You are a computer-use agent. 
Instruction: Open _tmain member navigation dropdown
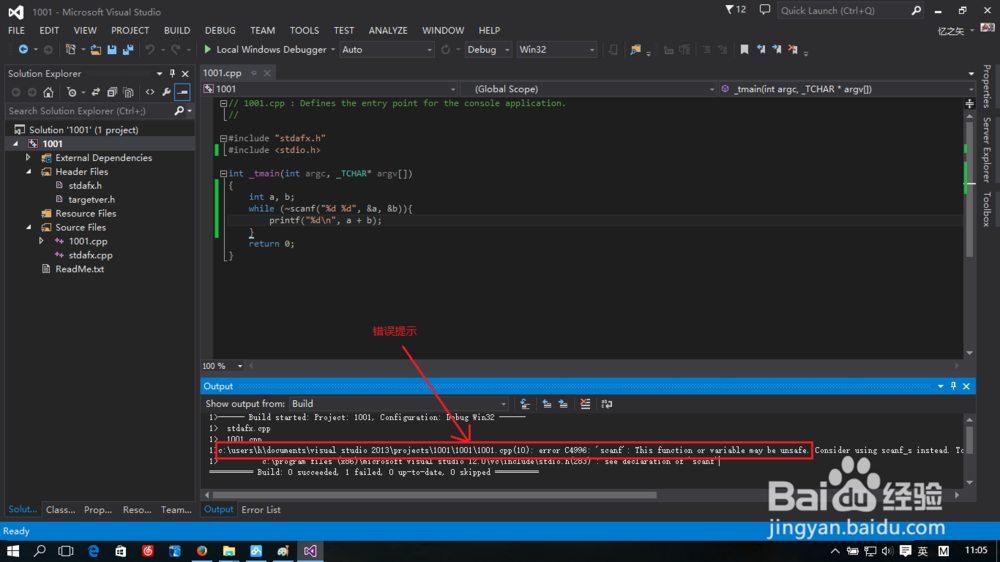tap(848, 89)
